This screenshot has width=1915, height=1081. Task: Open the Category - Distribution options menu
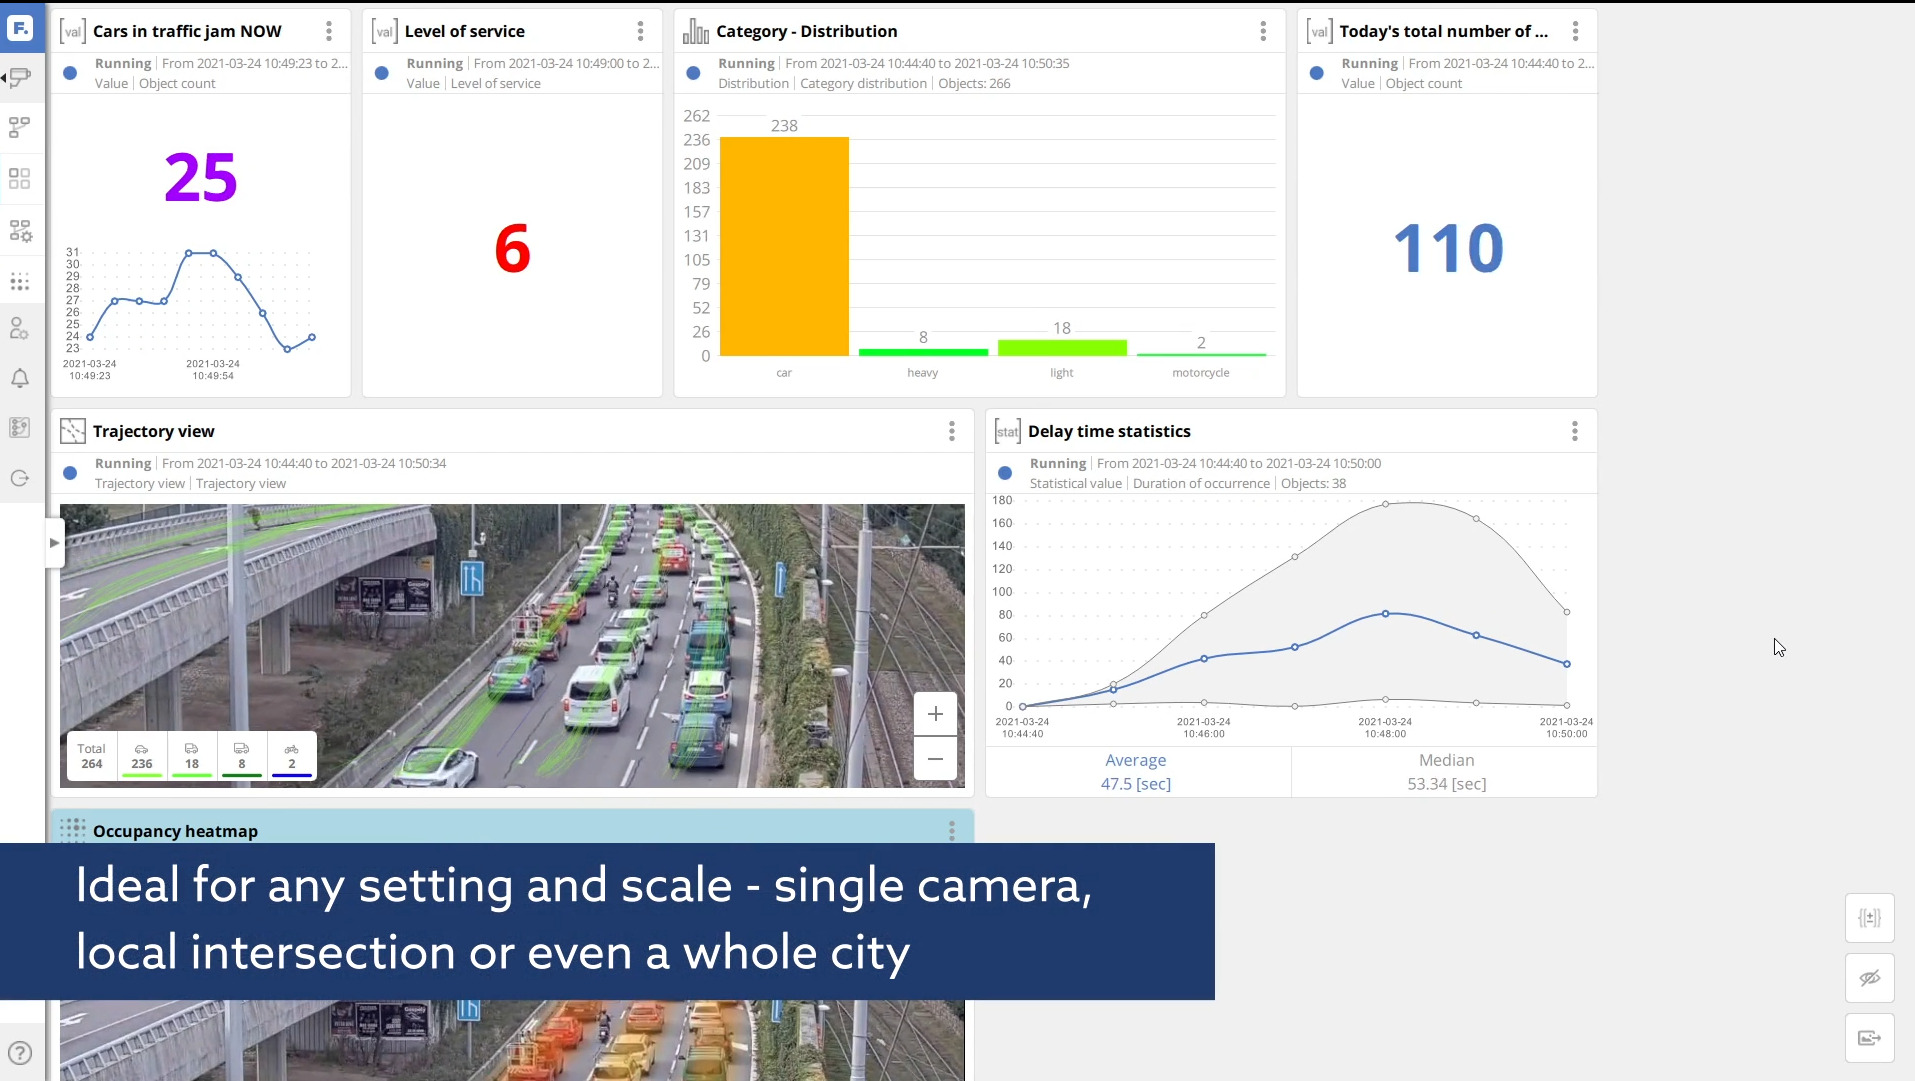[x=1262, y=31]
